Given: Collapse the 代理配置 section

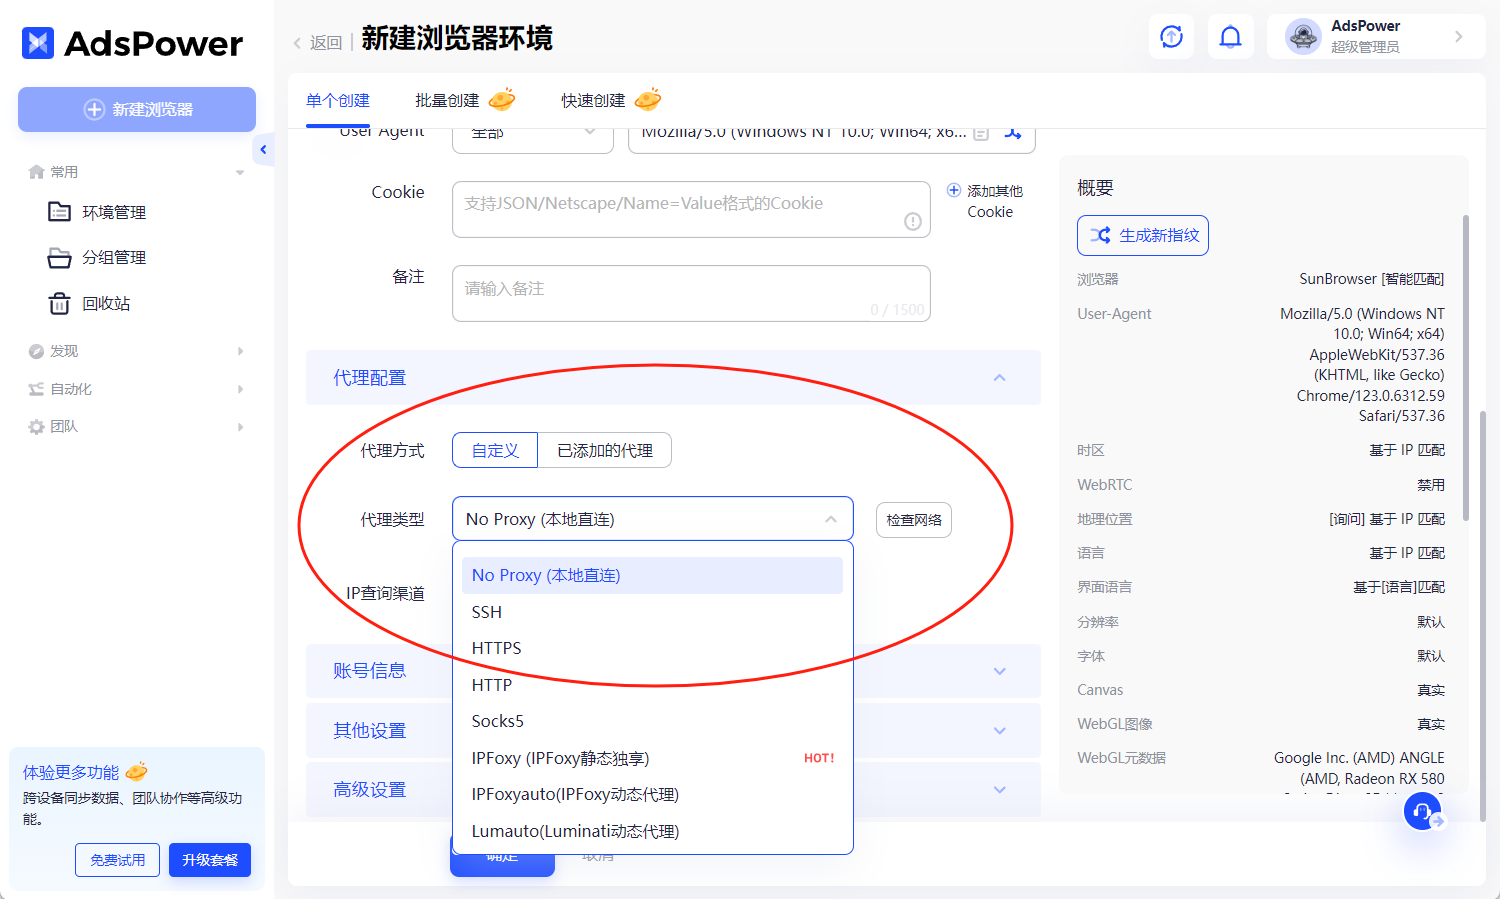Looking at the screenshot, I should click(x=999, y=378).
